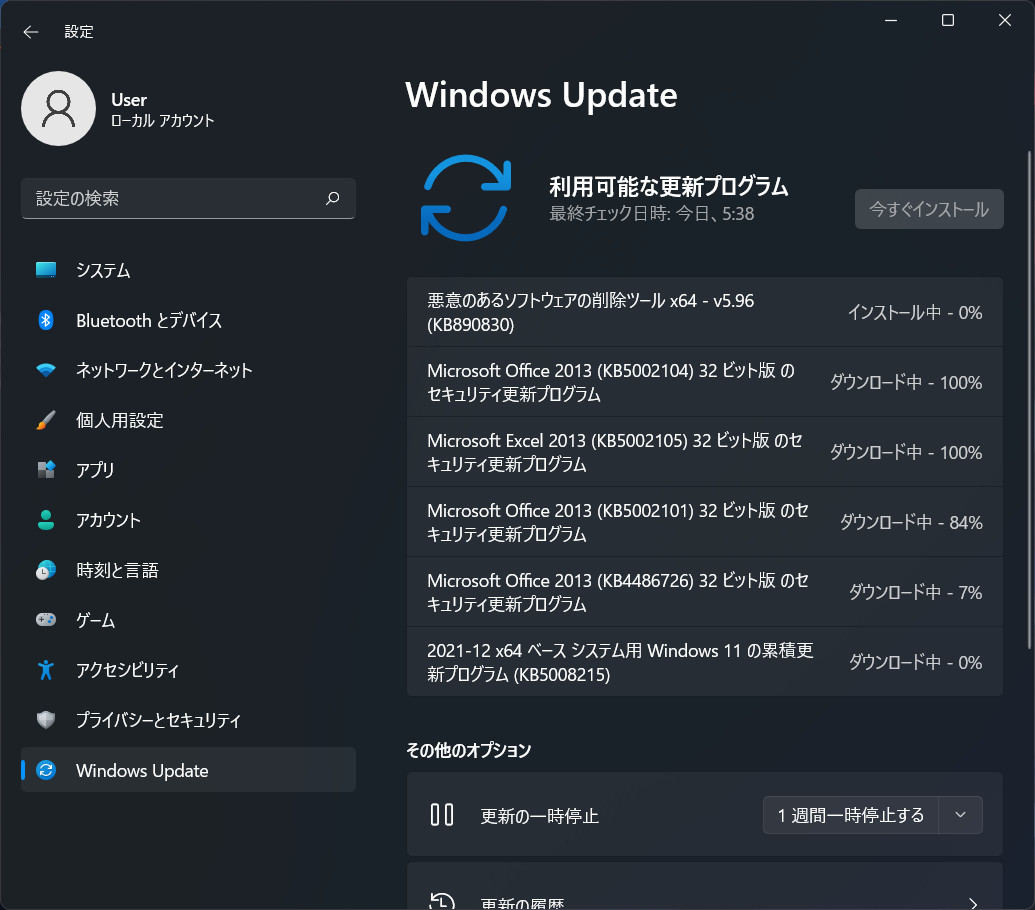This screenshot has width=1035, height=910.
Task: Click ダウンロード中 - 84% status text
Action: (911, 522)
